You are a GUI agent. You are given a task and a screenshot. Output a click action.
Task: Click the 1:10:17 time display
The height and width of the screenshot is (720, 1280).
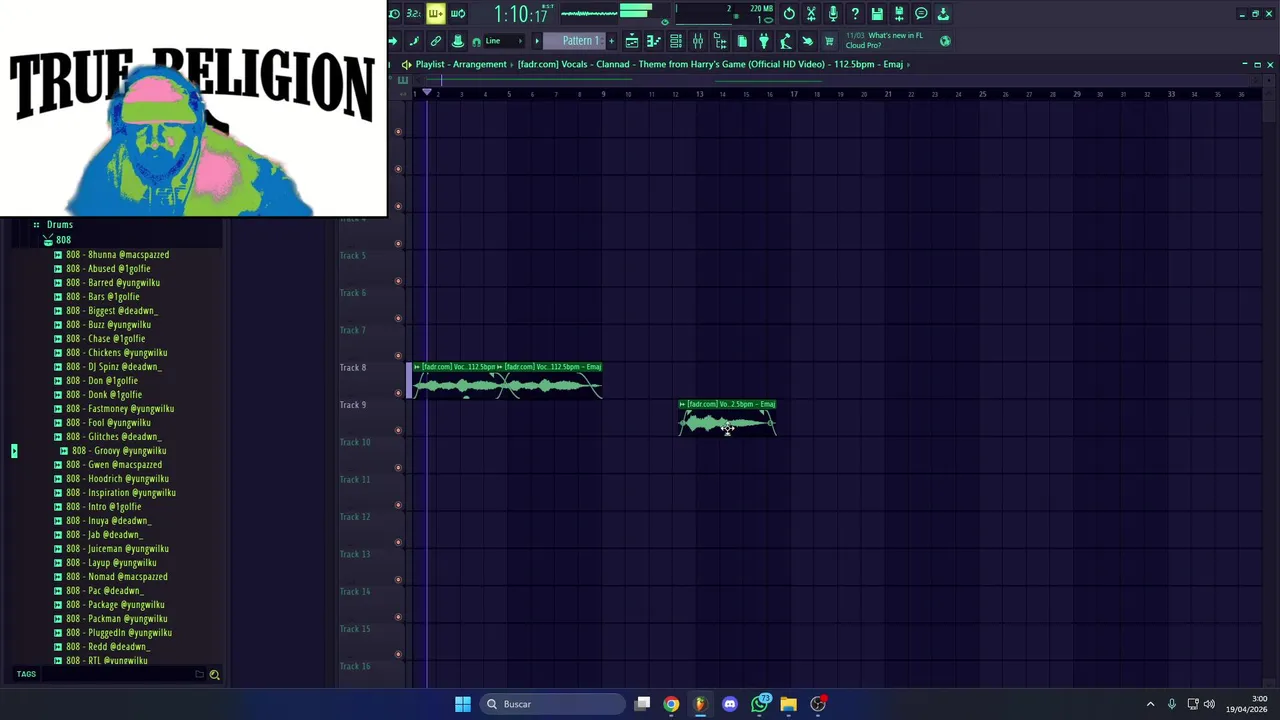click(x=521, y=14)
